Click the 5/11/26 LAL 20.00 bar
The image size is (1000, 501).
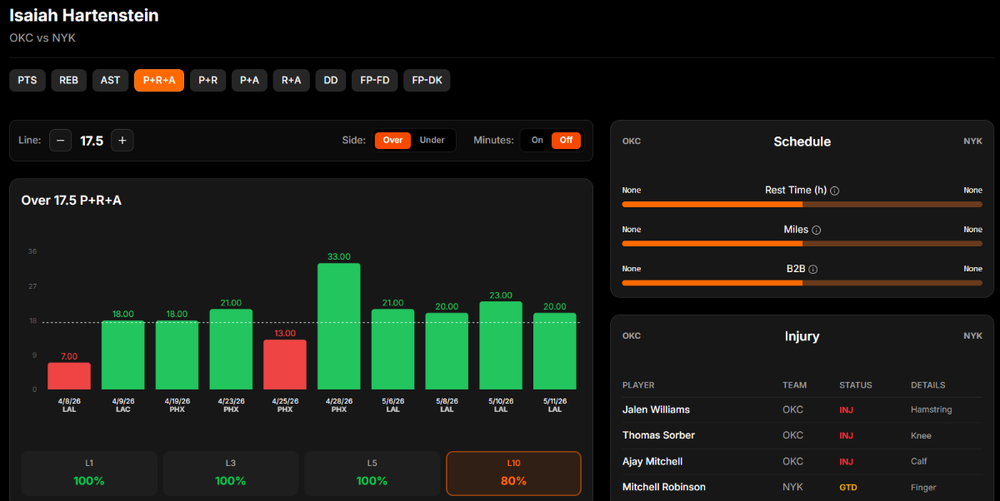[x=555, y=351]
